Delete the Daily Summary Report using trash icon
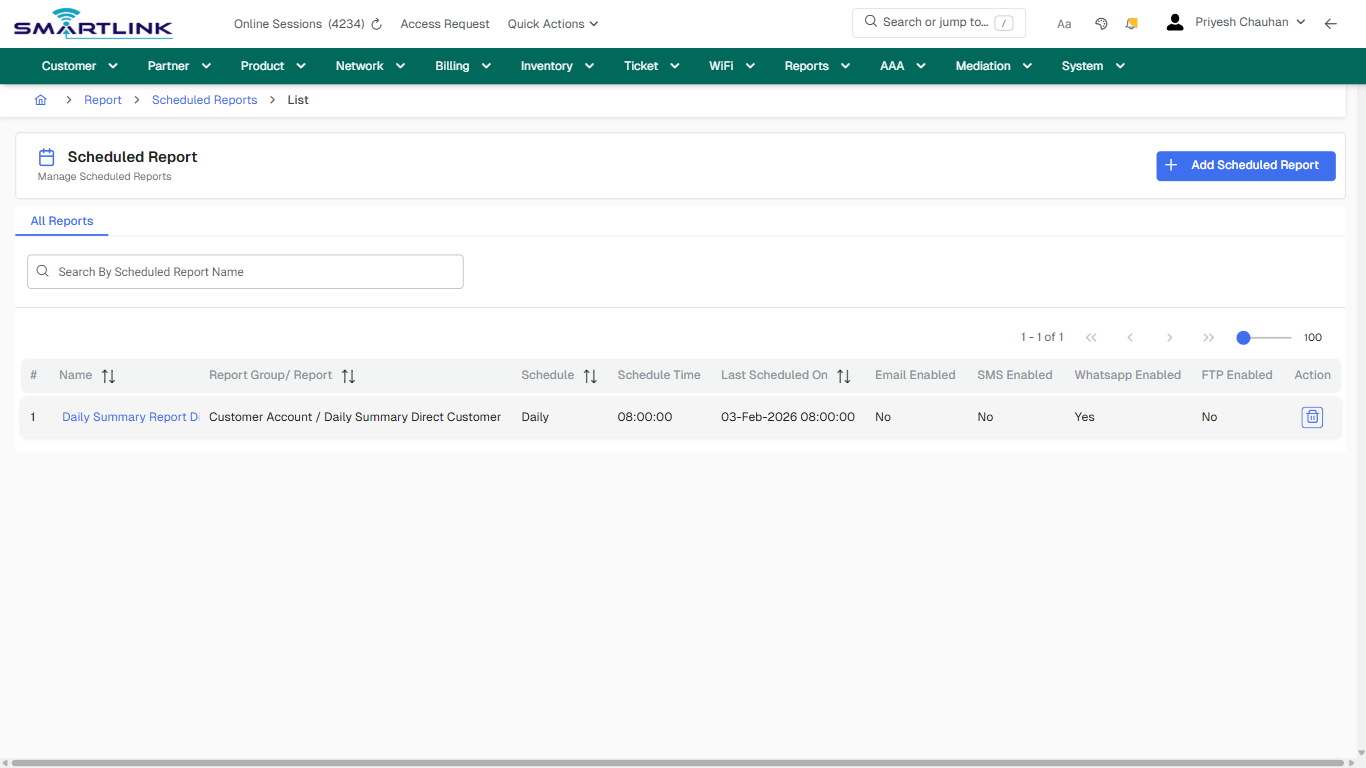1366x768 pixels. pos(1311,417)
